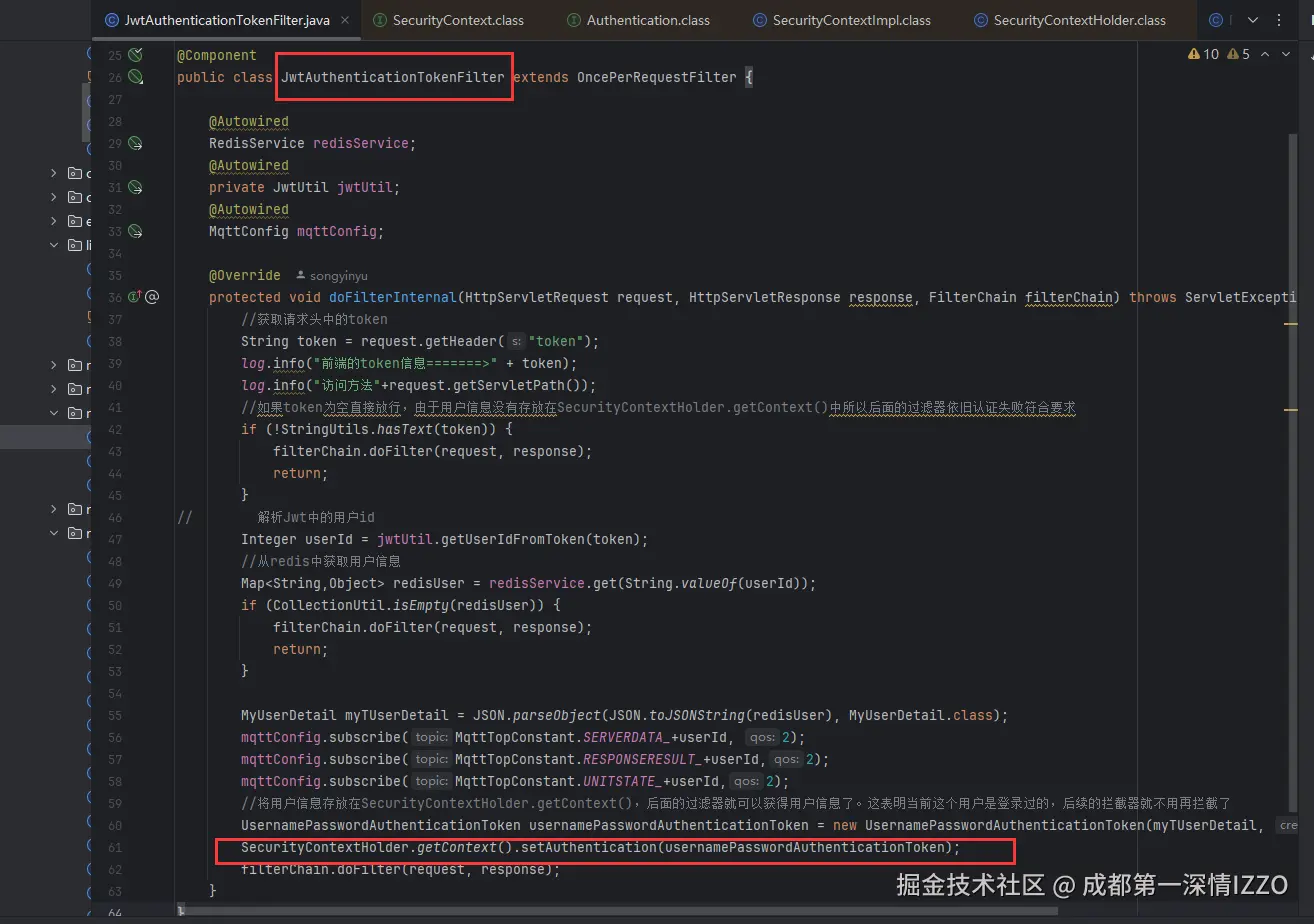Click 'UNITSTATE_' constant on line 58
1314x924 pixels.
[623, 781]
